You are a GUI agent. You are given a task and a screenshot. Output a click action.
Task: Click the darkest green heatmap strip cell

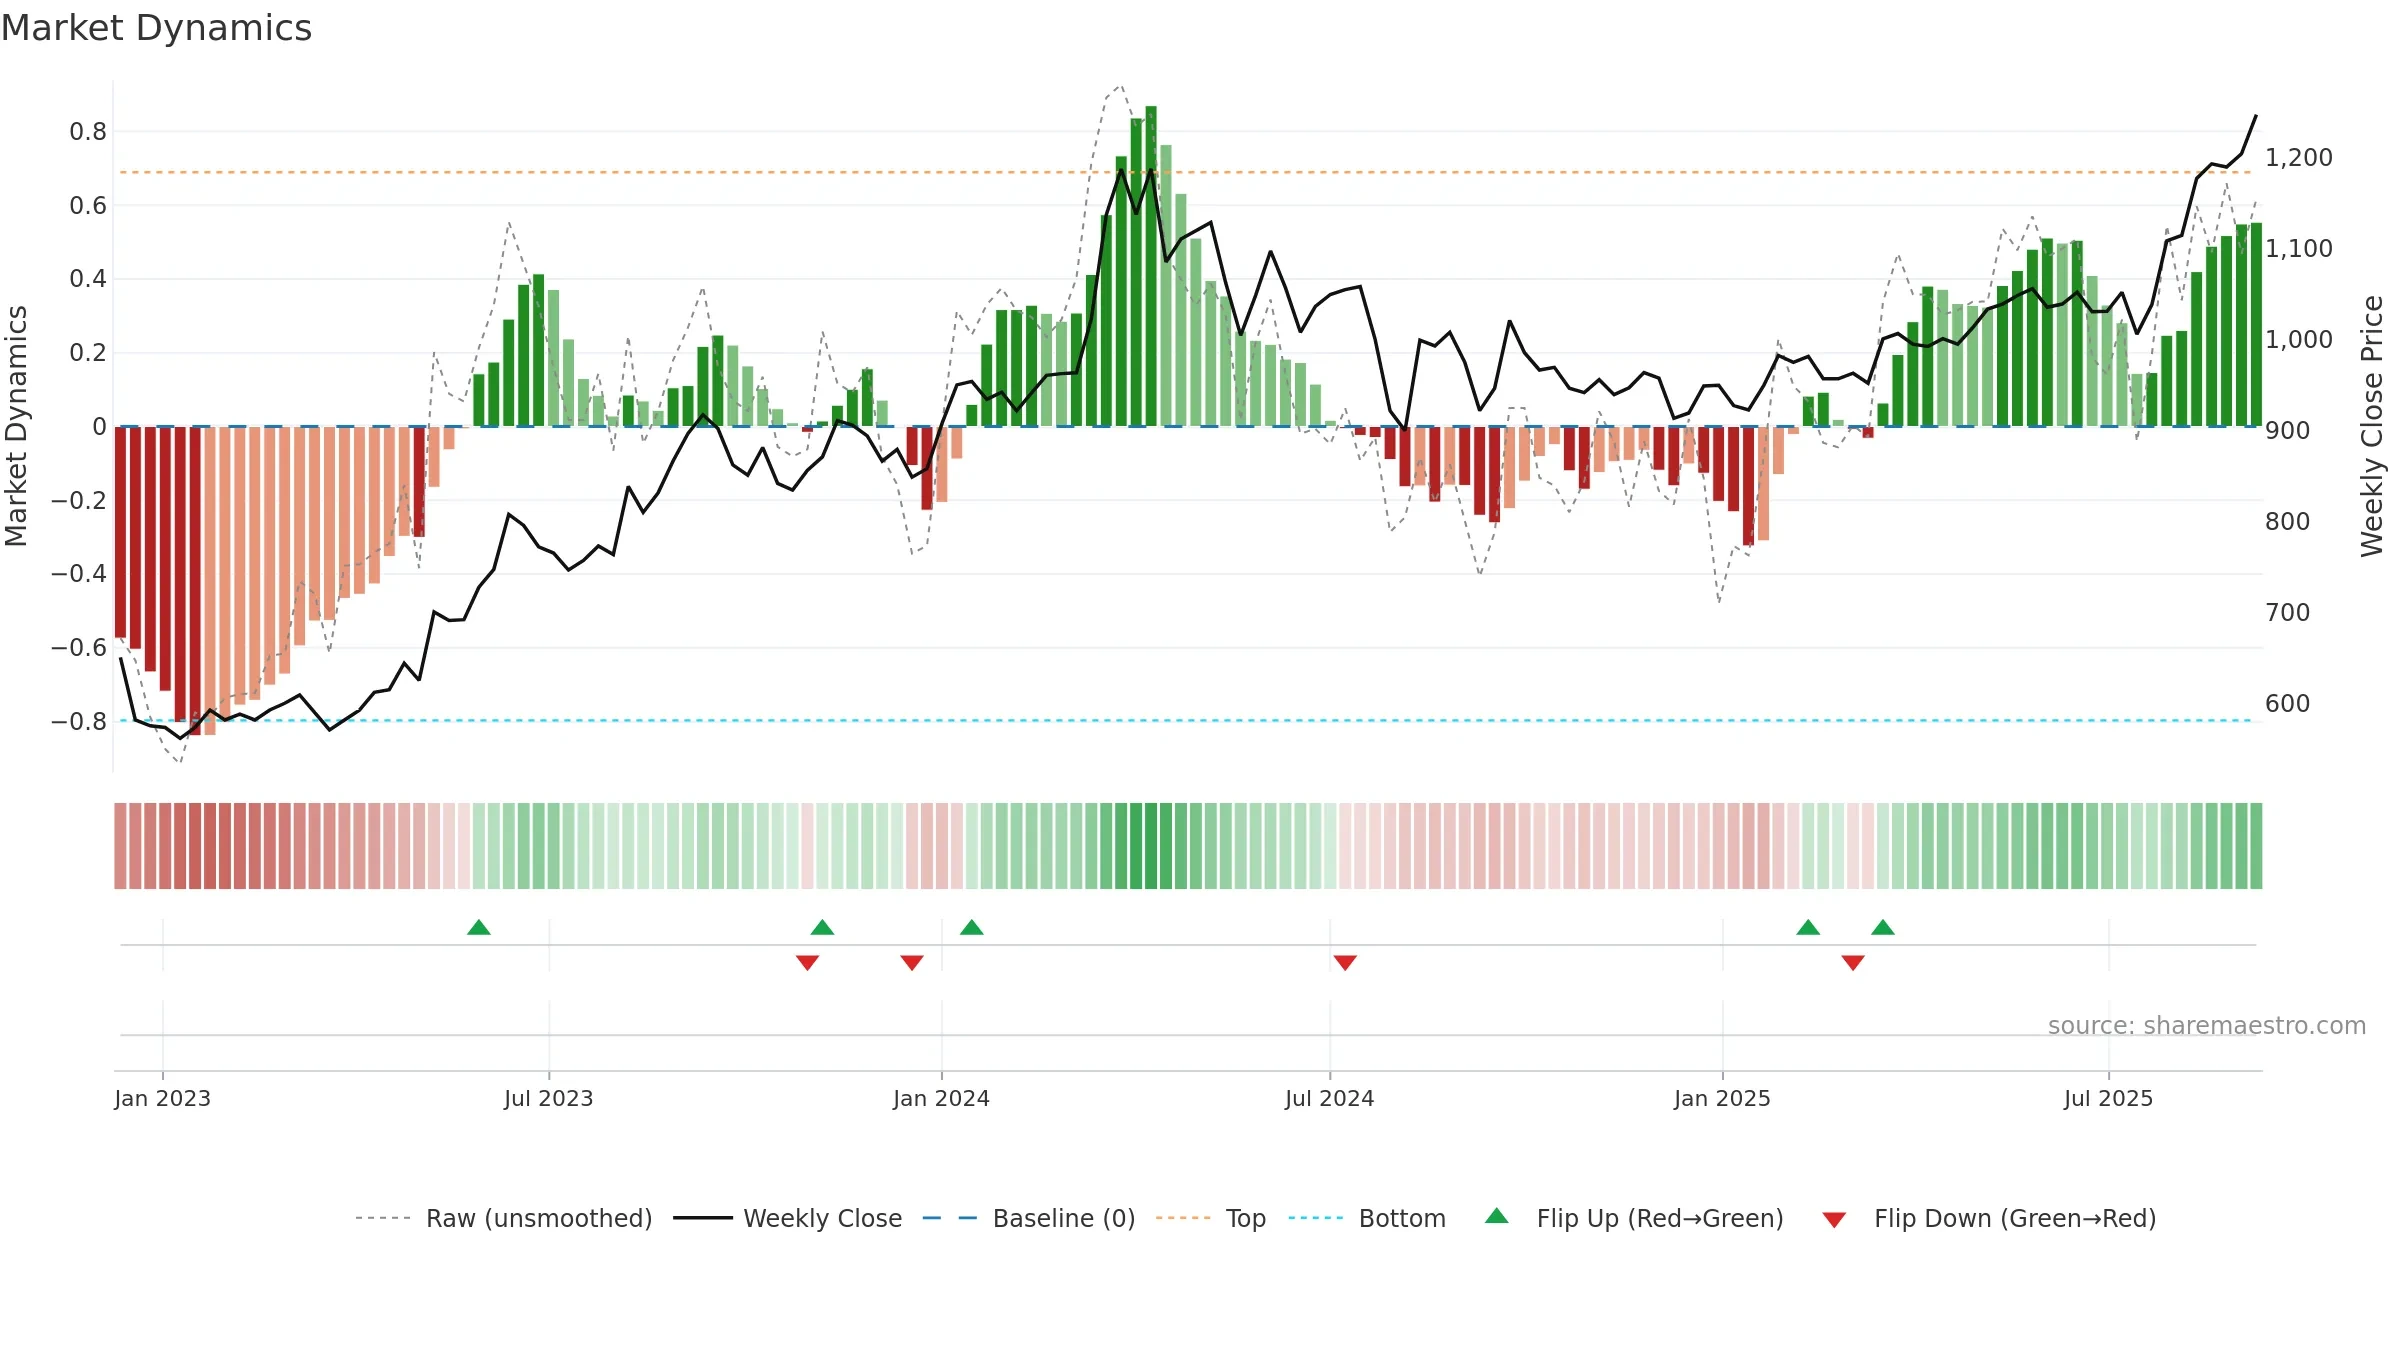1151,846
